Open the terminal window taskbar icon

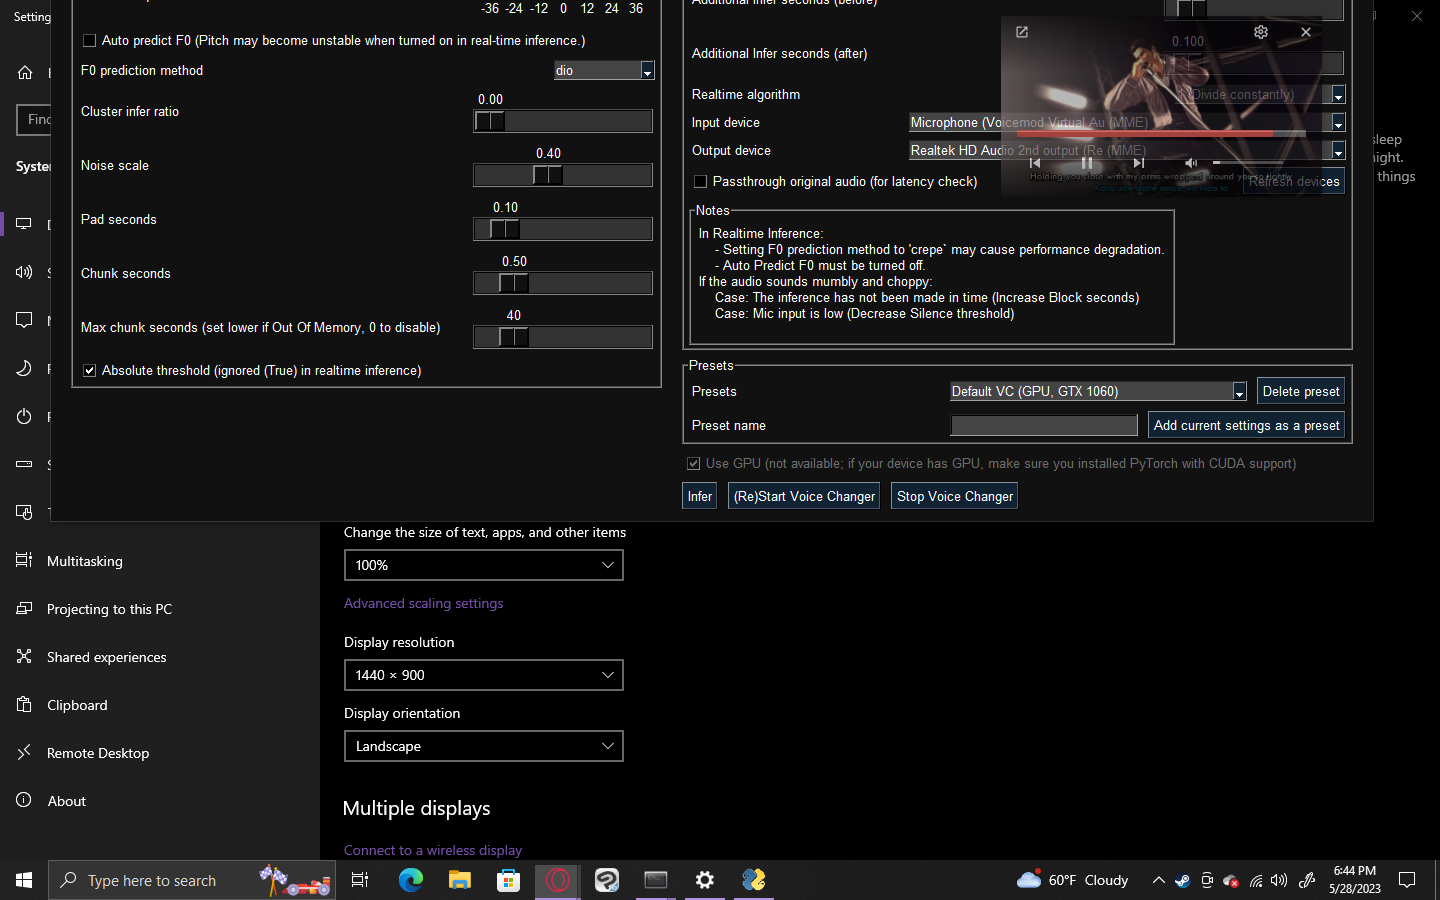tap(656, 880)
